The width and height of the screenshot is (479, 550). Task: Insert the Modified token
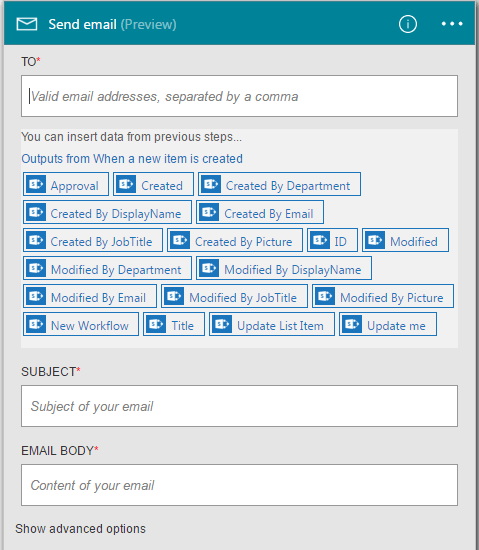coord(405,240)
